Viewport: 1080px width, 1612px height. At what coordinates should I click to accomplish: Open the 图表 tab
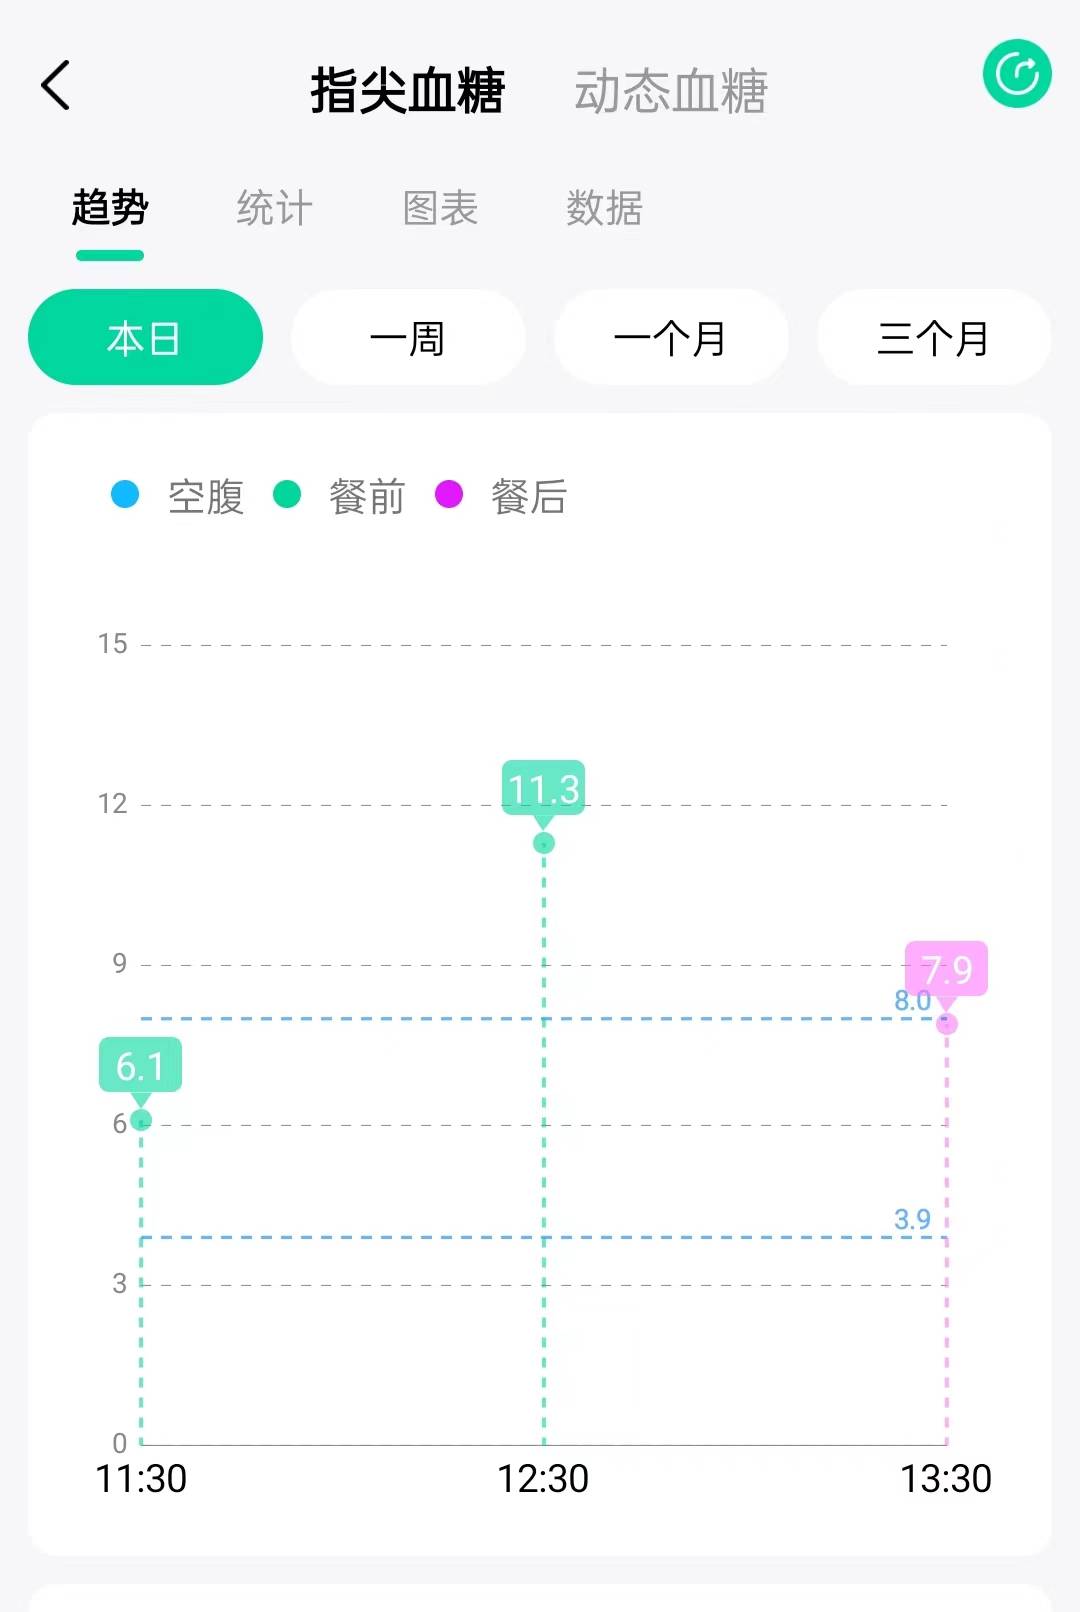click(x=440, y=208)
